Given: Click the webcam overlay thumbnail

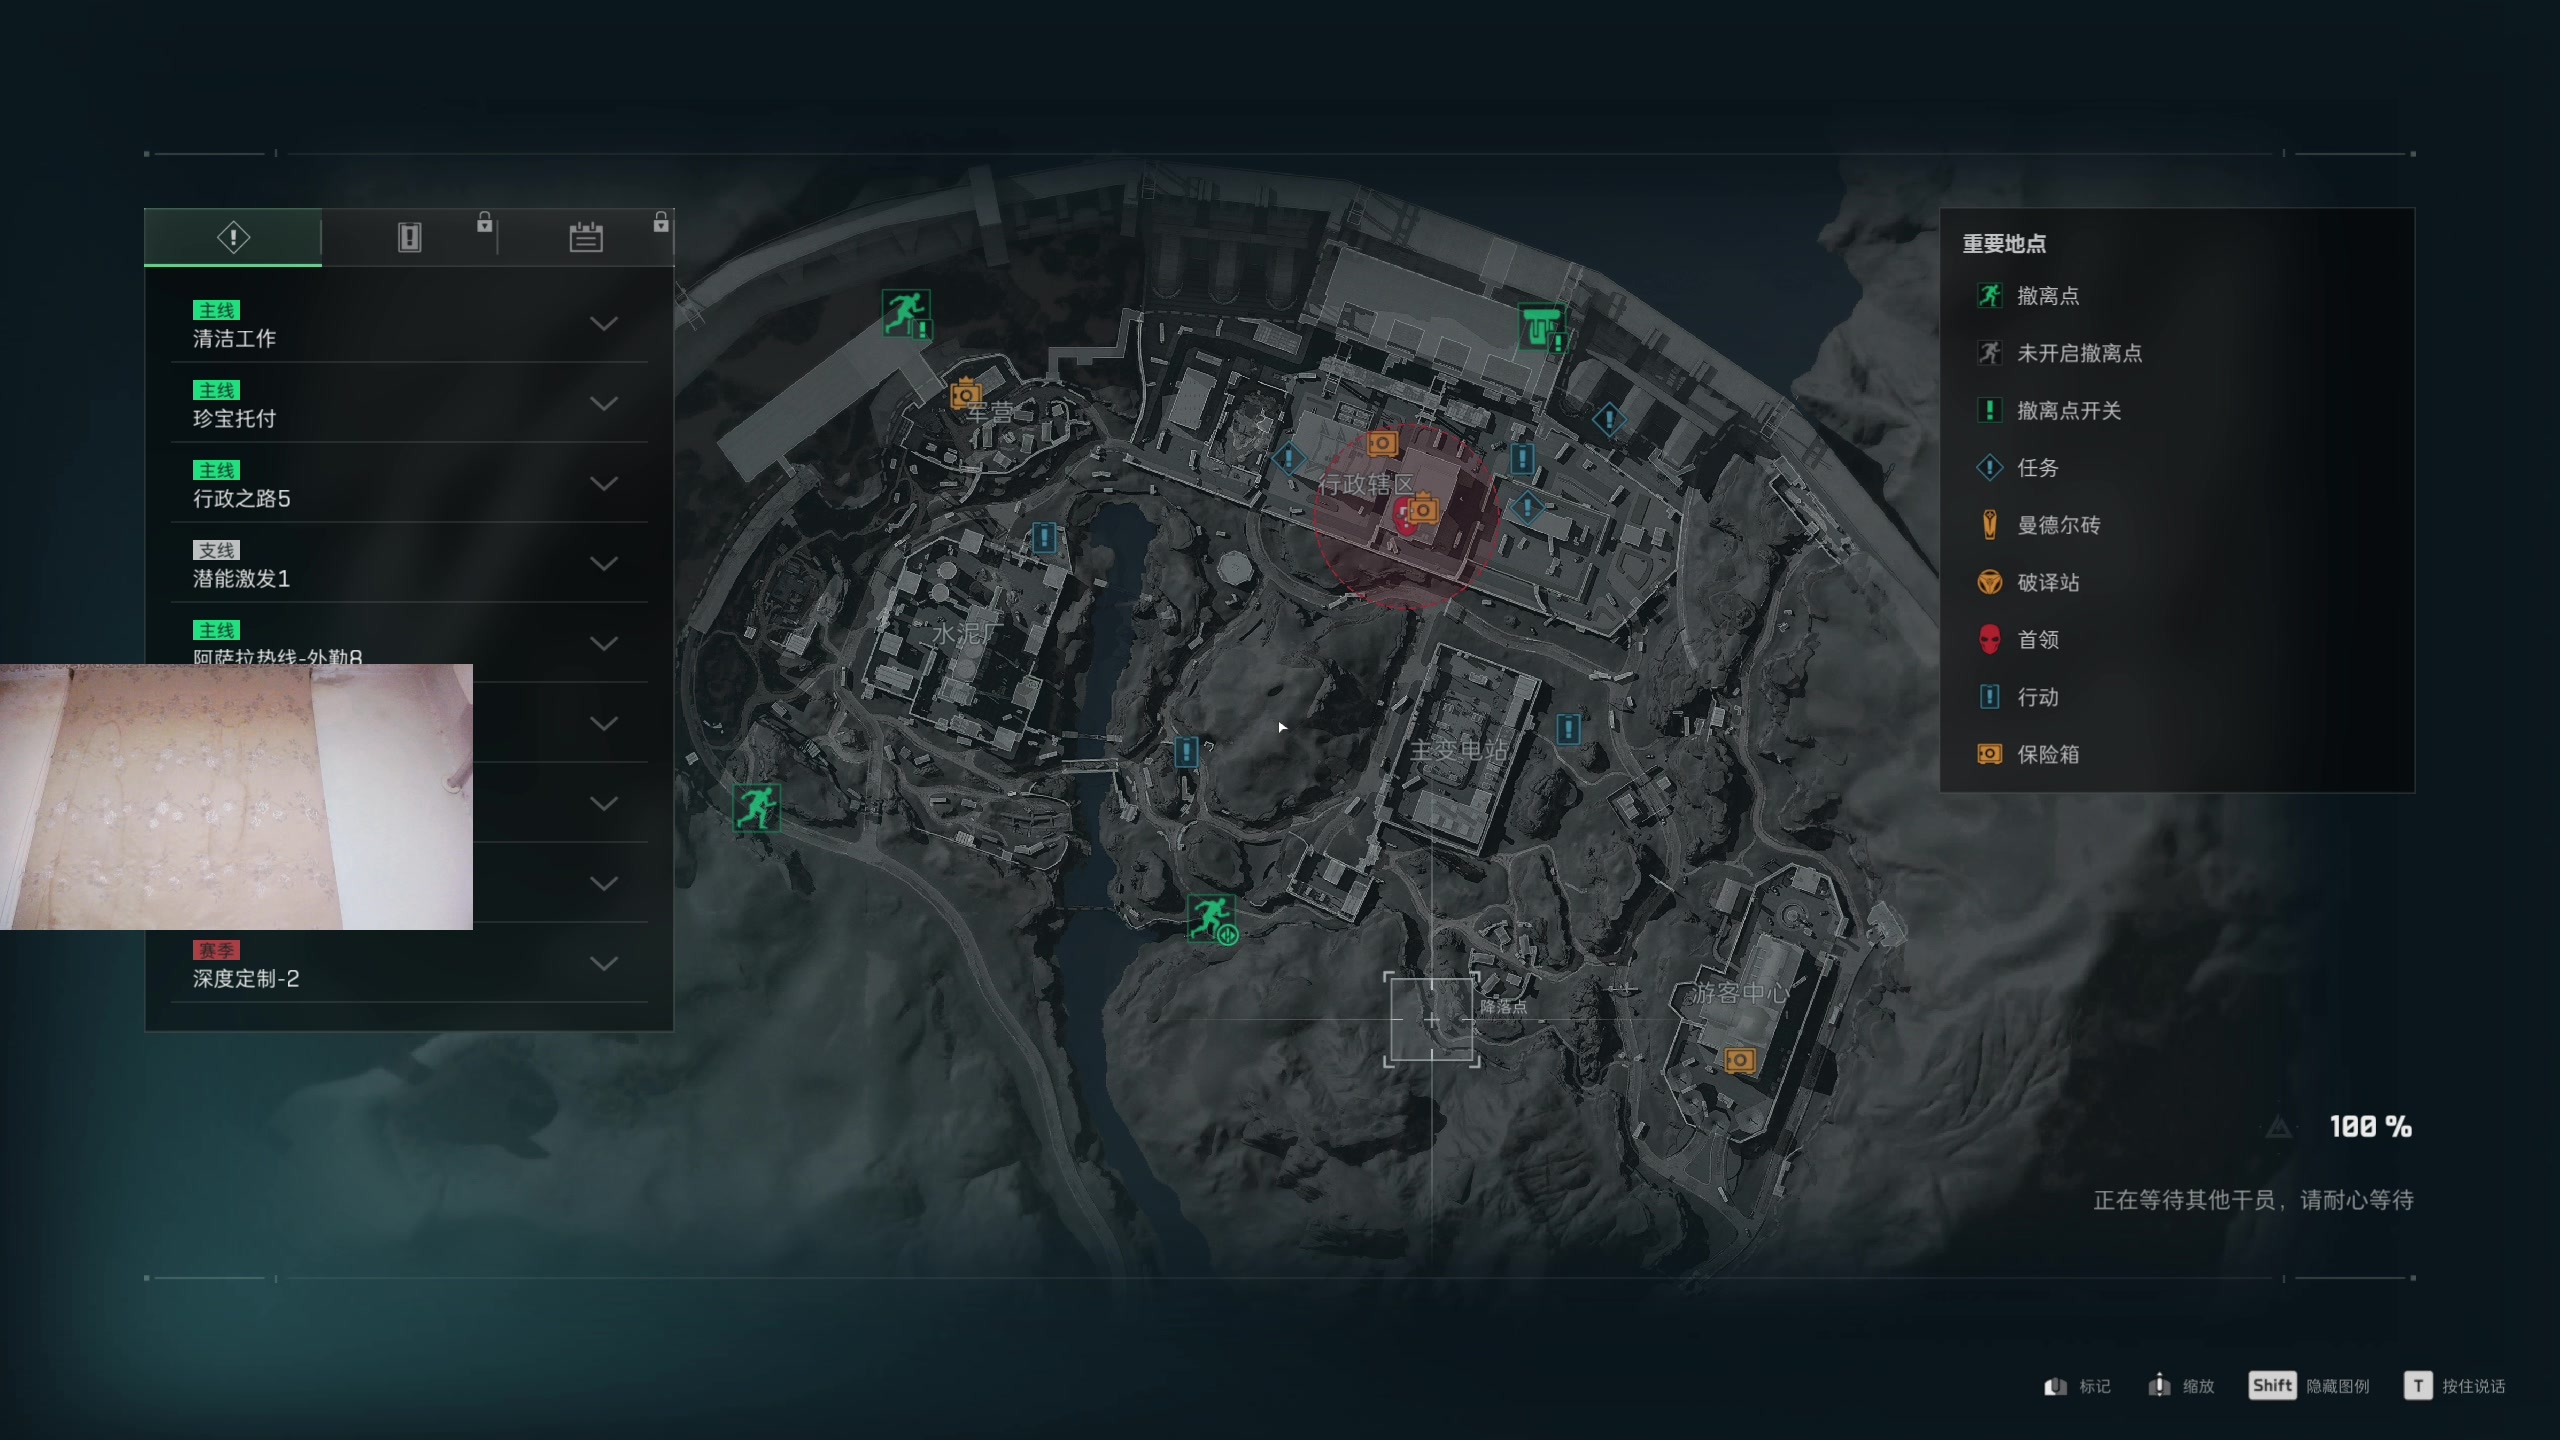Looking at the screenshot, I should click(236, 797).
